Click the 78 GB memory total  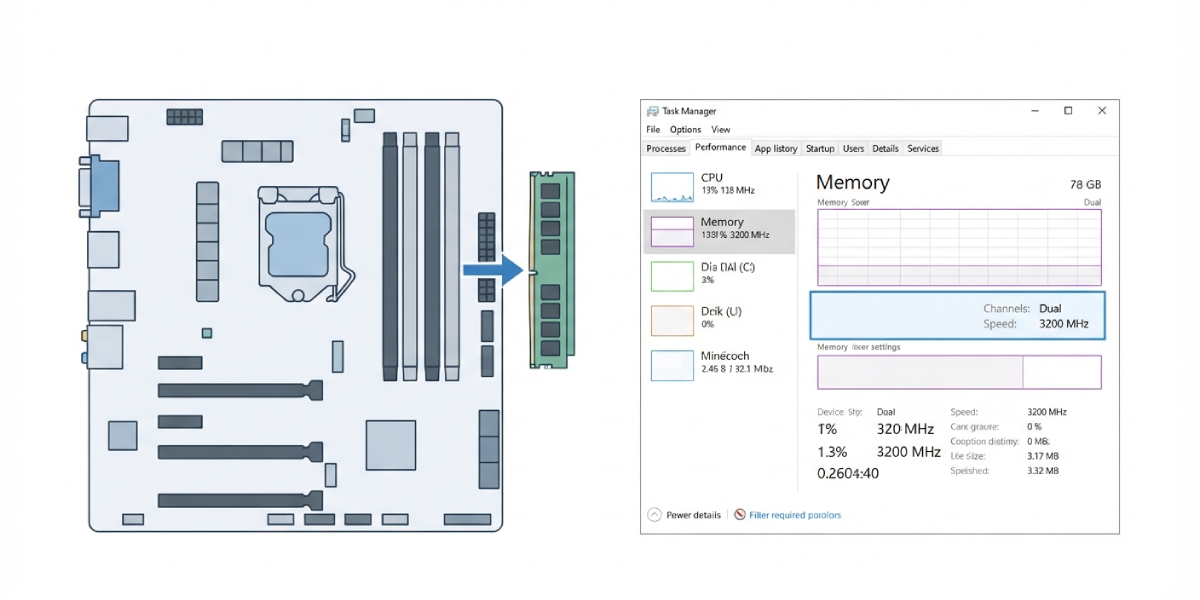tap(1085, 185)
